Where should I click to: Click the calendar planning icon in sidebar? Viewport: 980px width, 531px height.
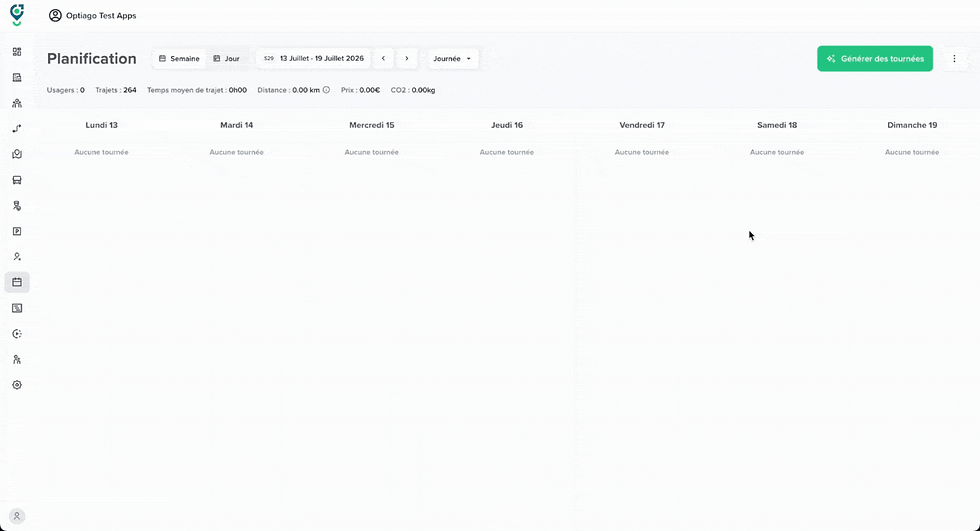pyautogui.click(x=17, y=282)
